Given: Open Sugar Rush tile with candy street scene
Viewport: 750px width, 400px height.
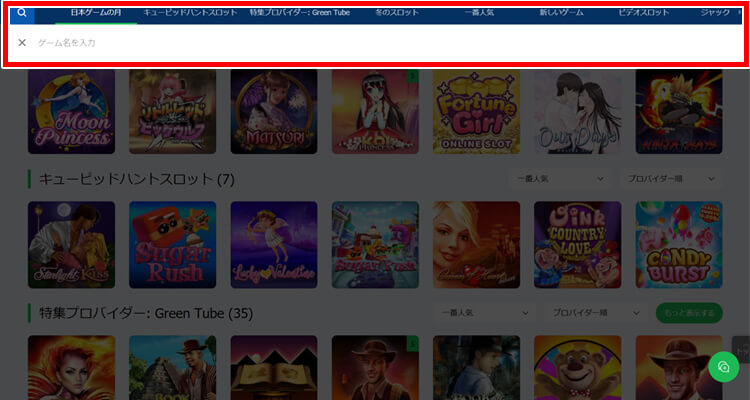Looking at the screenshot, I should pos(375,244).
